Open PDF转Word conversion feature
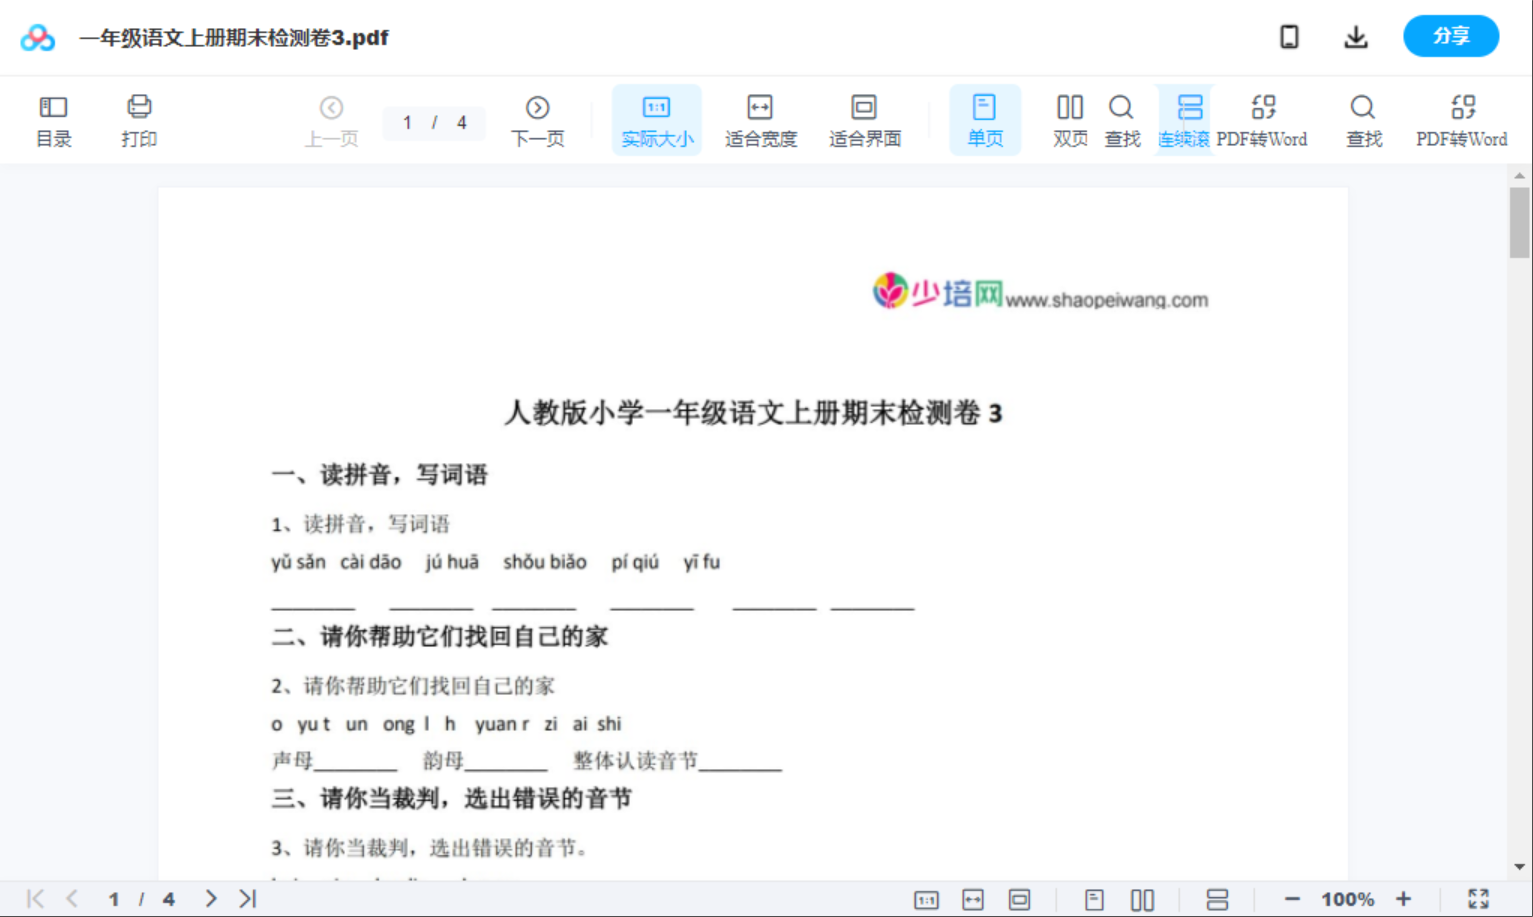The image size is (1533, 917). point(1264,119)
